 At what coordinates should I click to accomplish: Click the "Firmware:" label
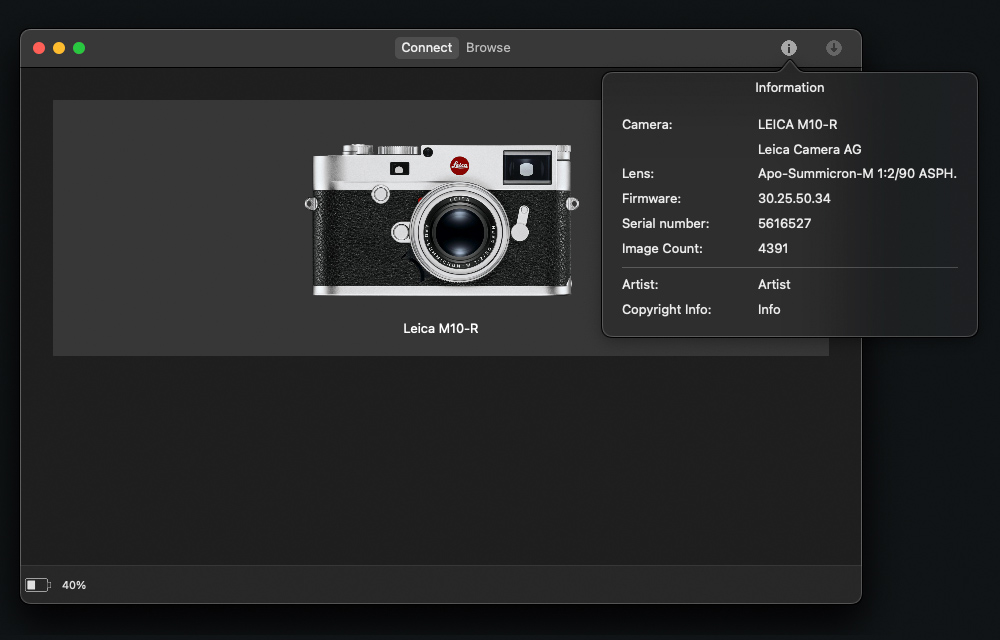(x=651, y=198)
